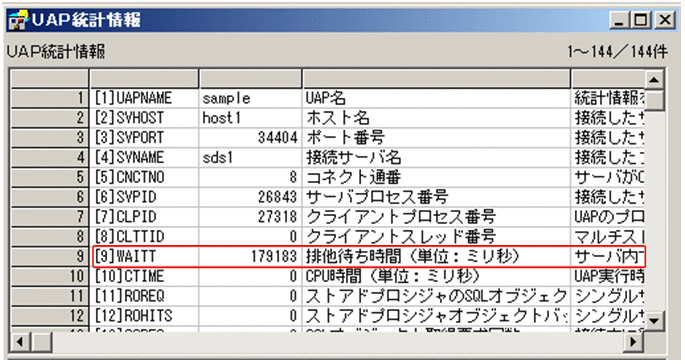Screen dimensions: 685x364
Task: Click the [11]ROREQ cell
Action: pos(144,296)
